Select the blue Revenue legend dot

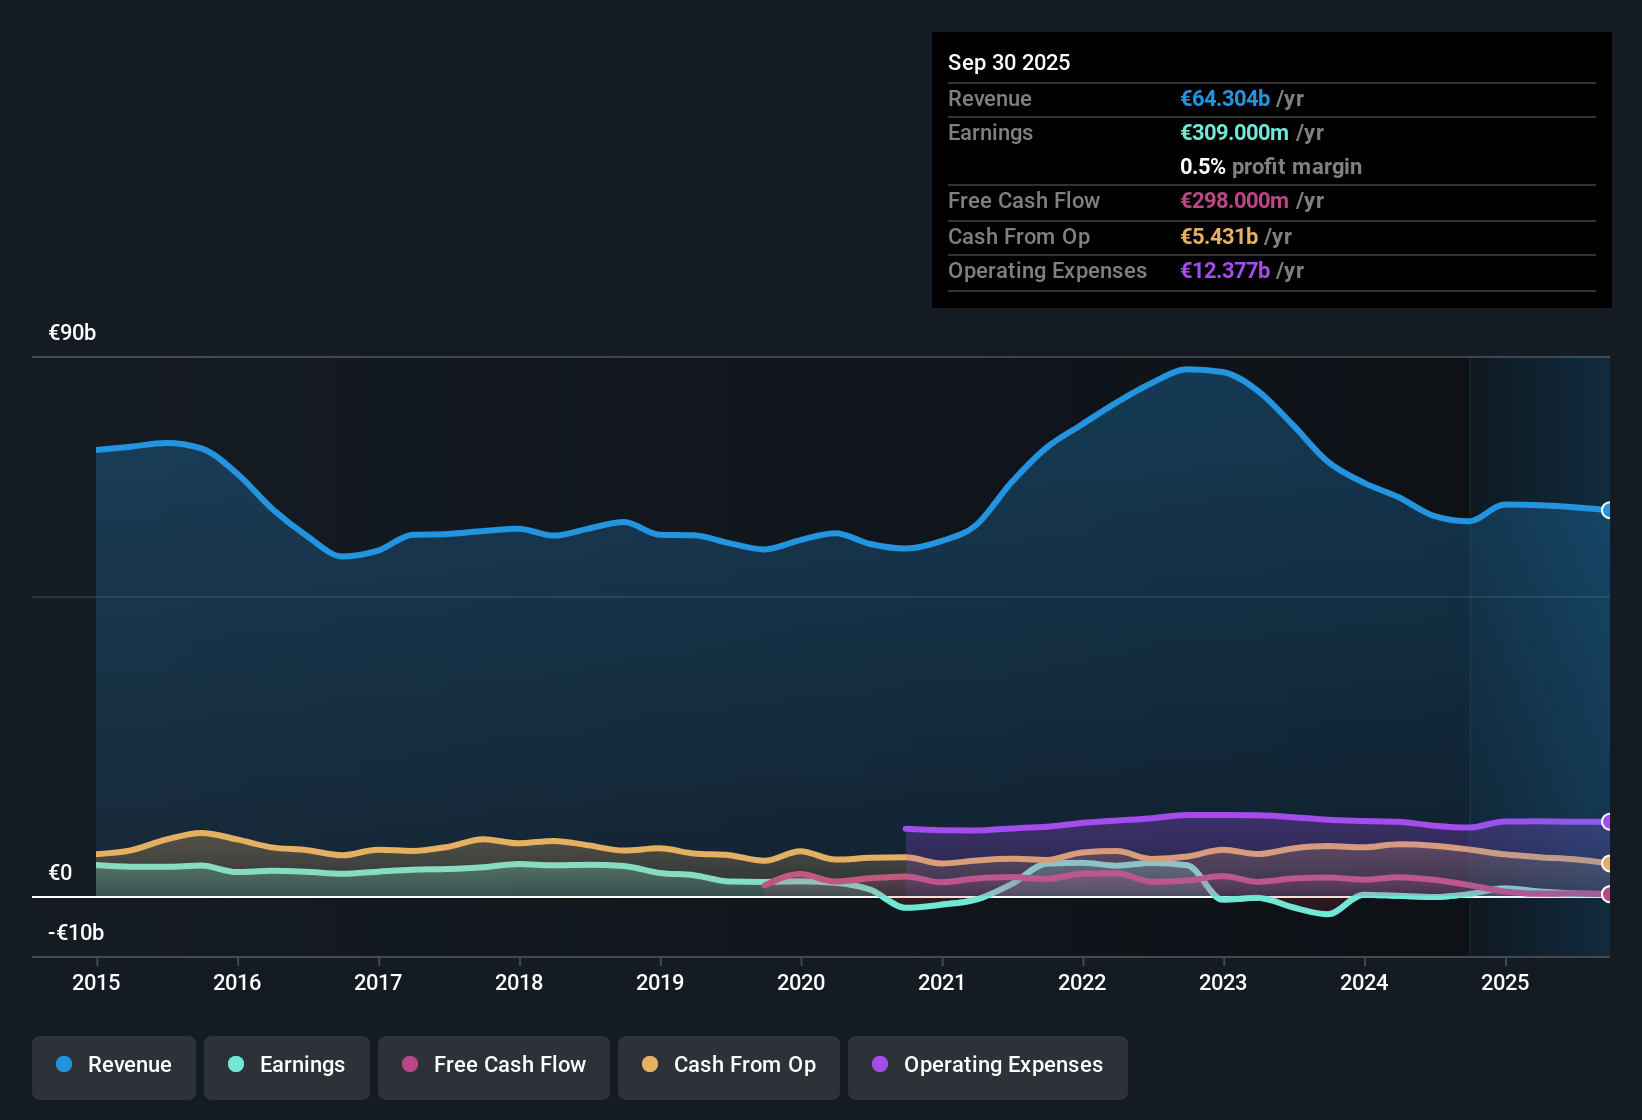click(63, 1065)
